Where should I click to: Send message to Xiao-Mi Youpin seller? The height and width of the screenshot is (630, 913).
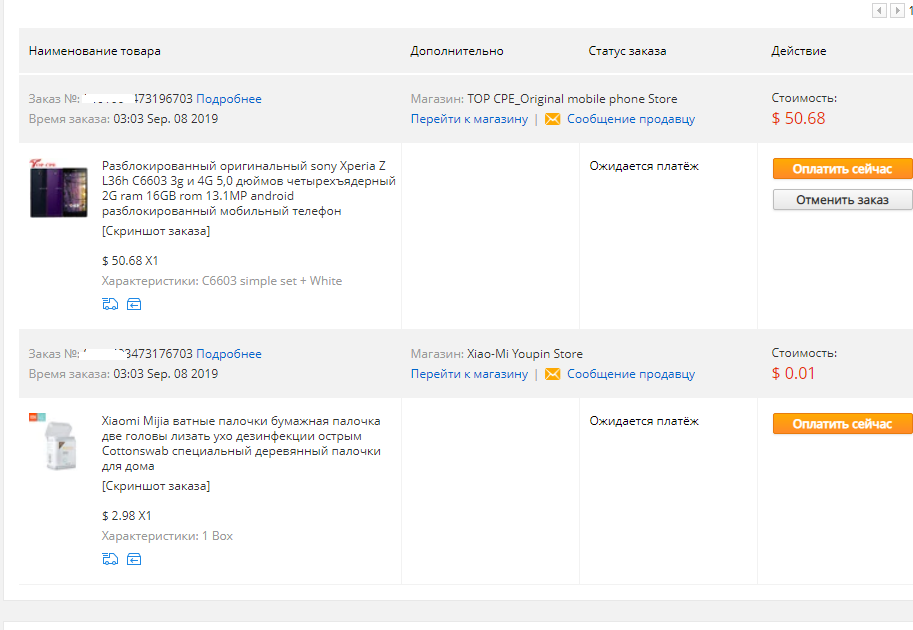point(631,374)
